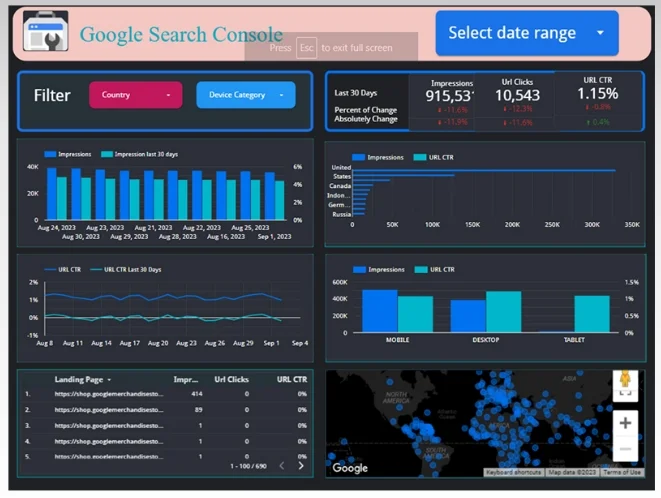
Task: Click Impressions legend in country bar chart
Action: [x=378, y=157]
